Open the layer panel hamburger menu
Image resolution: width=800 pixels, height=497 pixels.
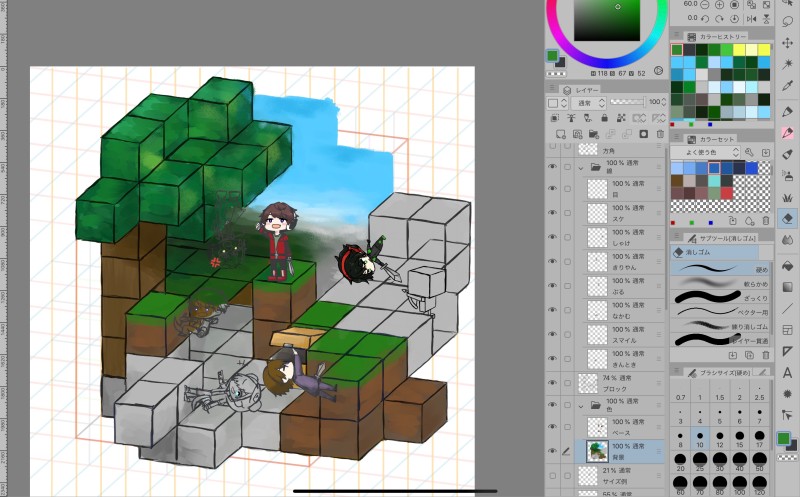[551, 89]
